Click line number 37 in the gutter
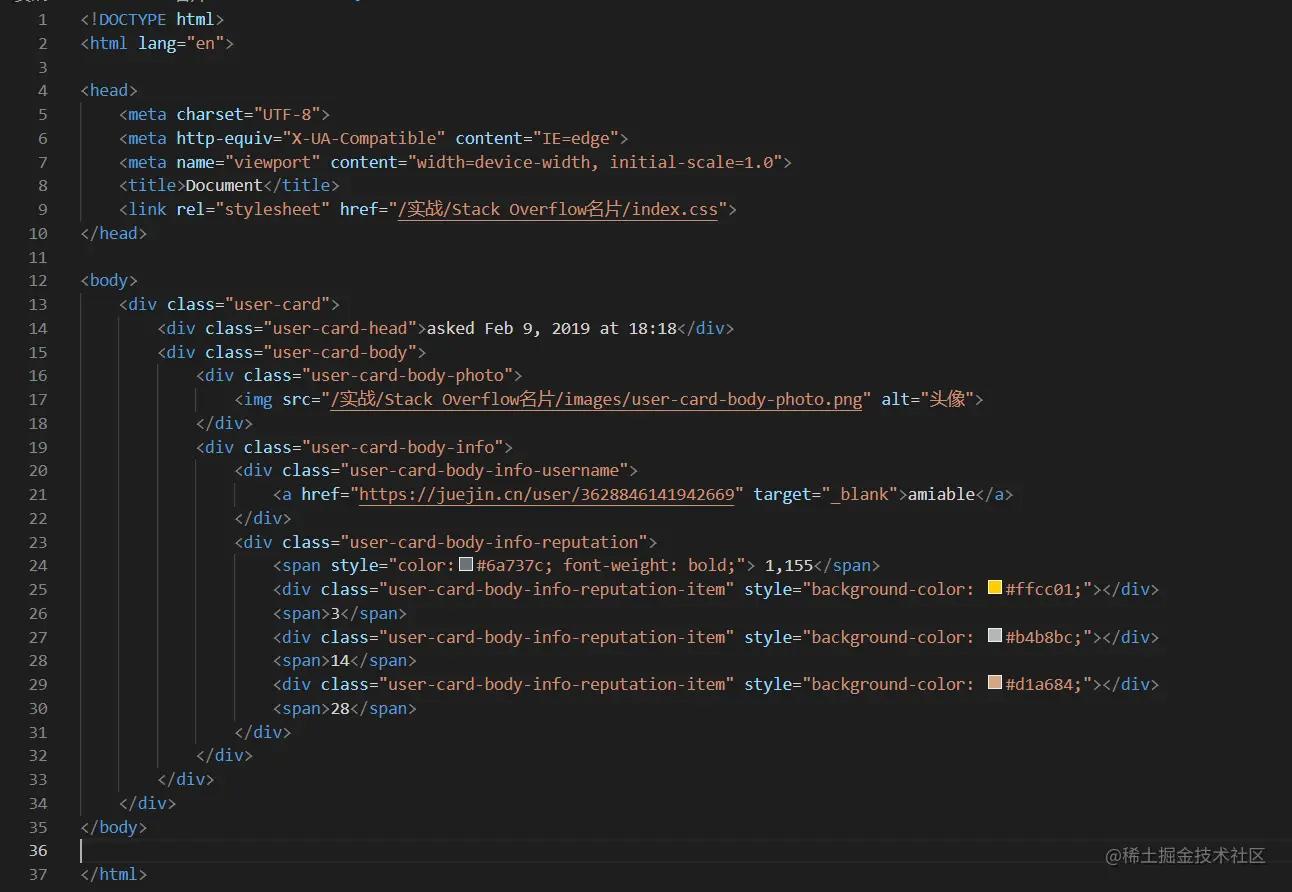 38,874
